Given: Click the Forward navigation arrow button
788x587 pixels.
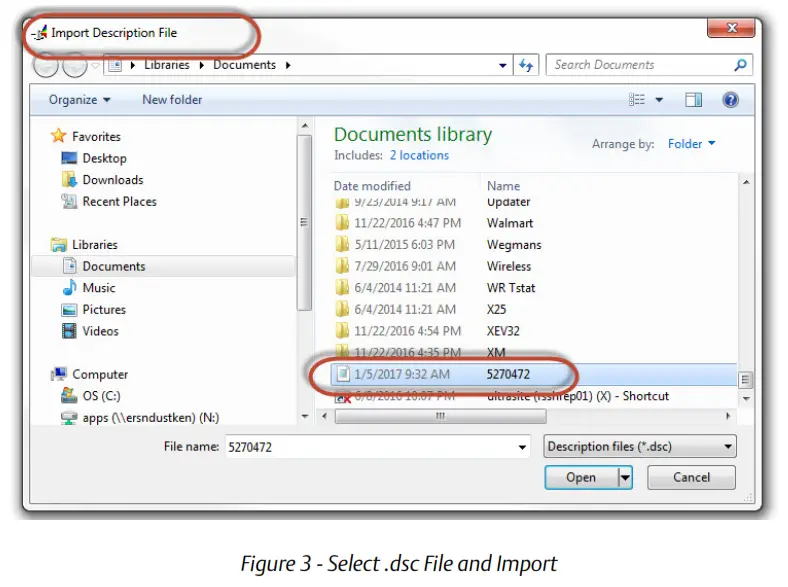Looking at the screenshot, I should (75, 65).
